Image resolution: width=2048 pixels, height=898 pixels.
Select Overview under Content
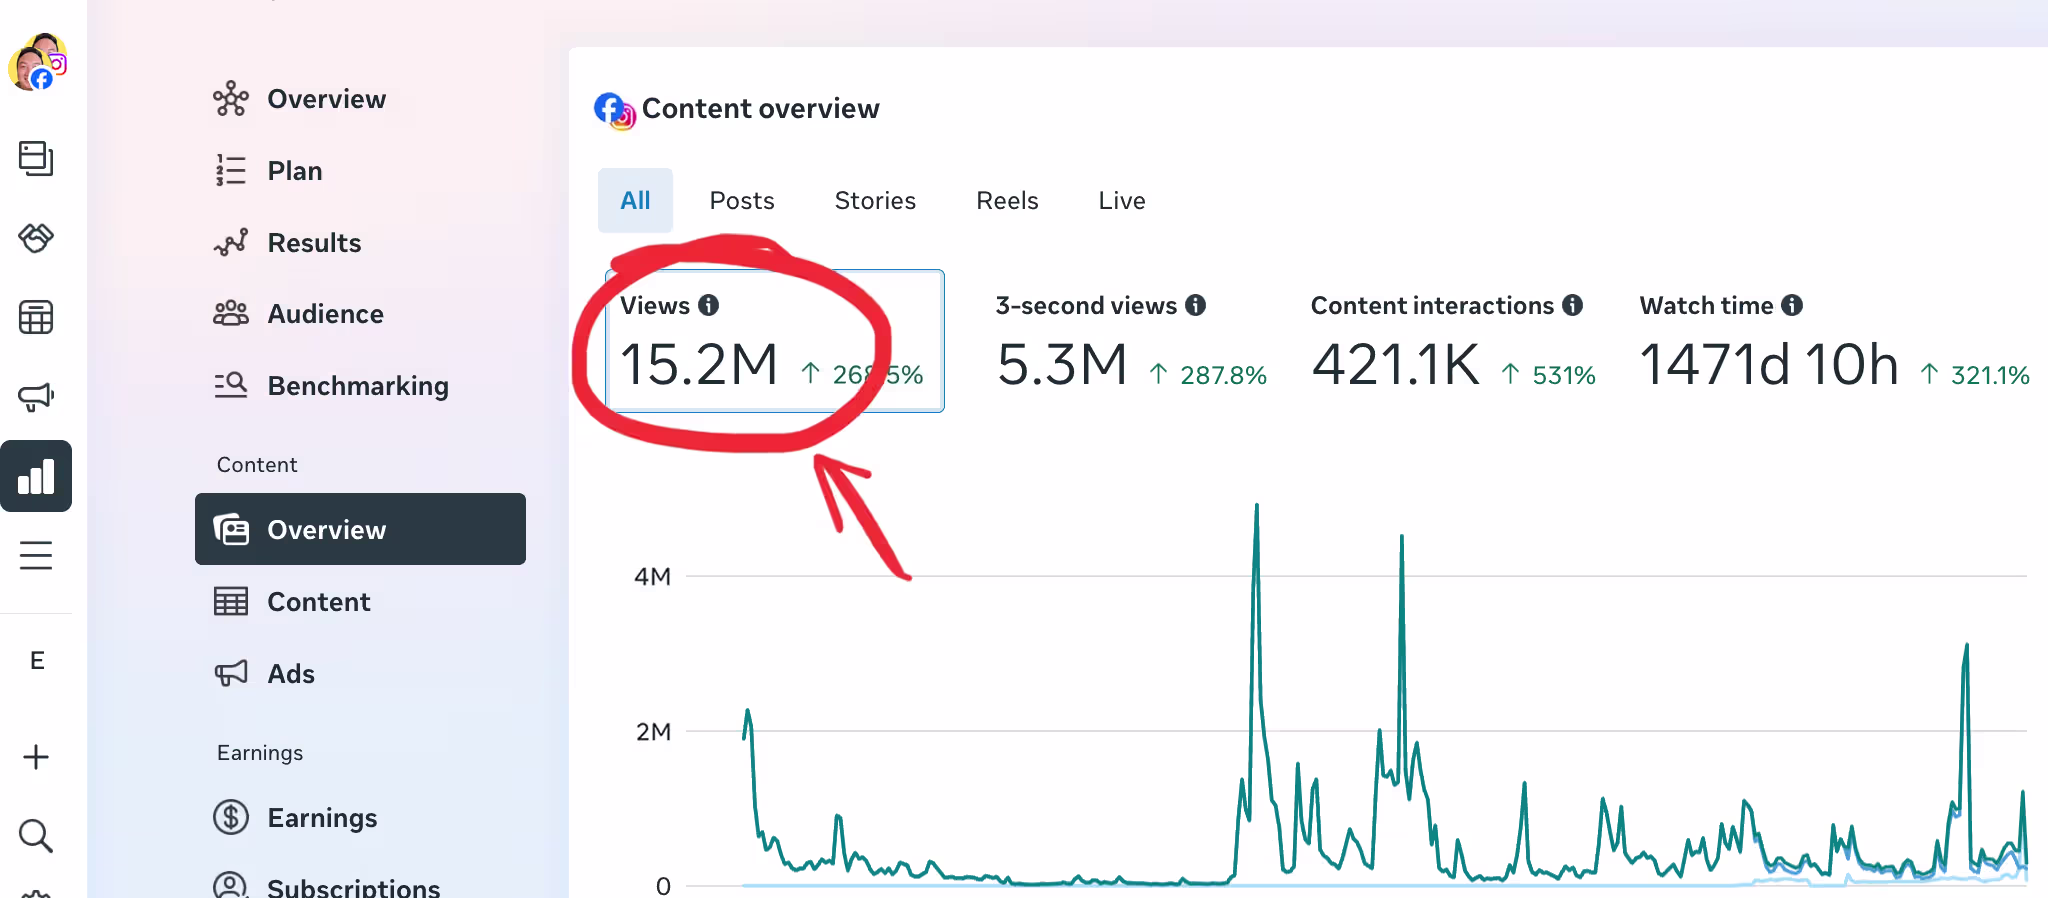point(360,529)
